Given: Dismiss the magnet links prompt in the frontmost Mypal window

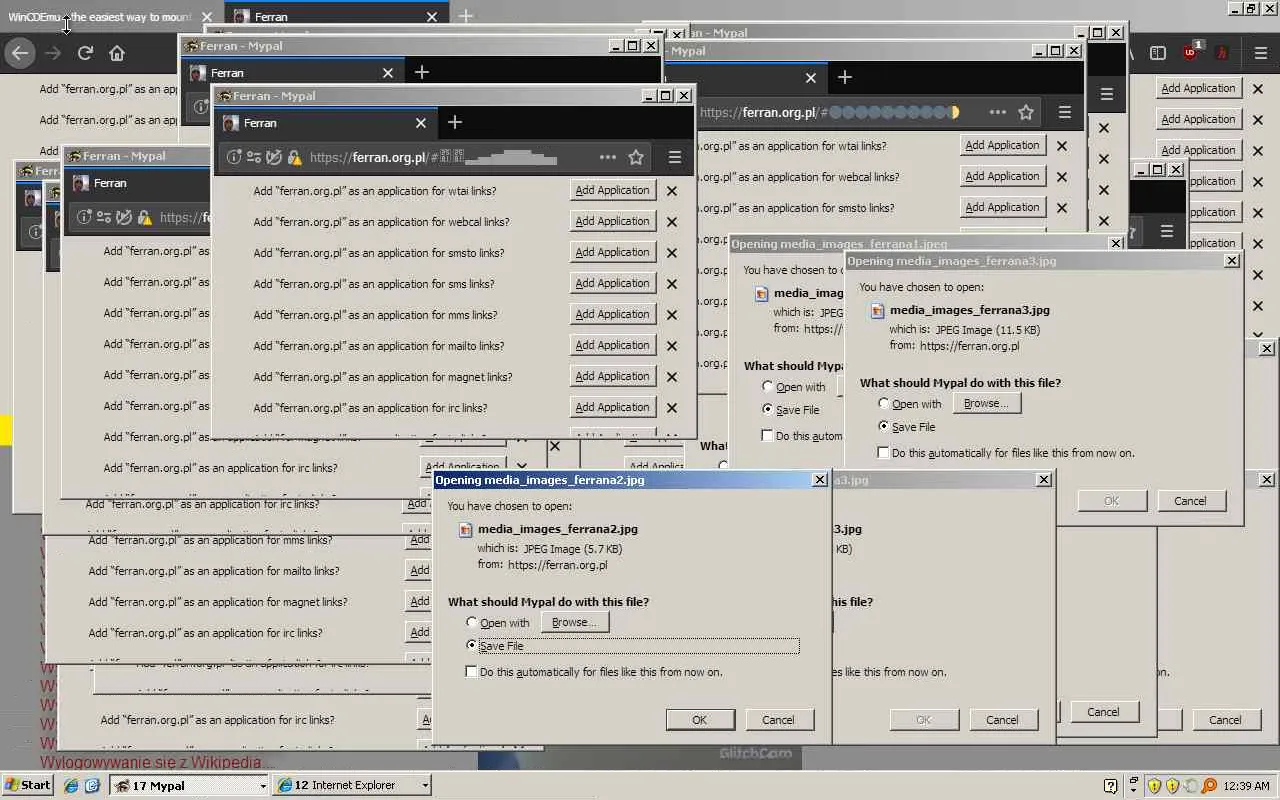Looking at the screenshot, I should [x=672, y=377].
